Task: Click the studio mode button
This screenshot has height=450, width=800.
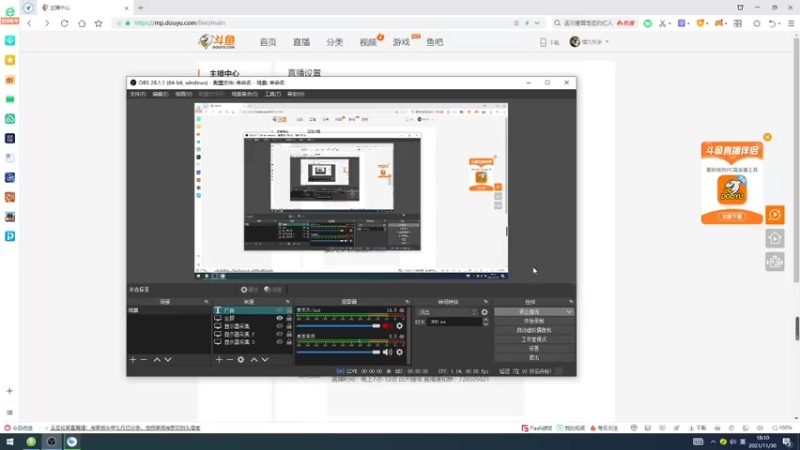Action: pyautogui.click(x=534, y=339)
